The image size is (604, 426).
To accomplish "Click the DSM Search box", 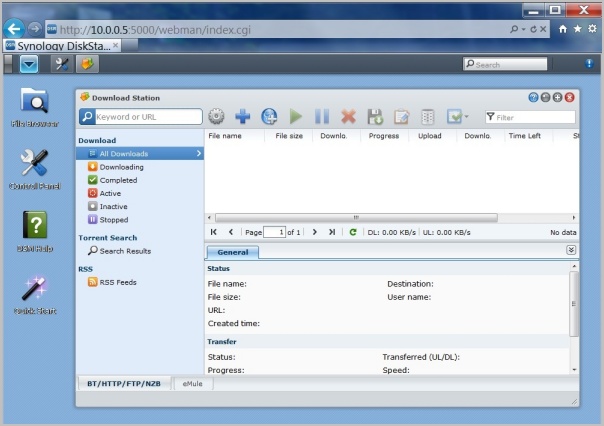I will pyautogui.click(x=505, y=64).
